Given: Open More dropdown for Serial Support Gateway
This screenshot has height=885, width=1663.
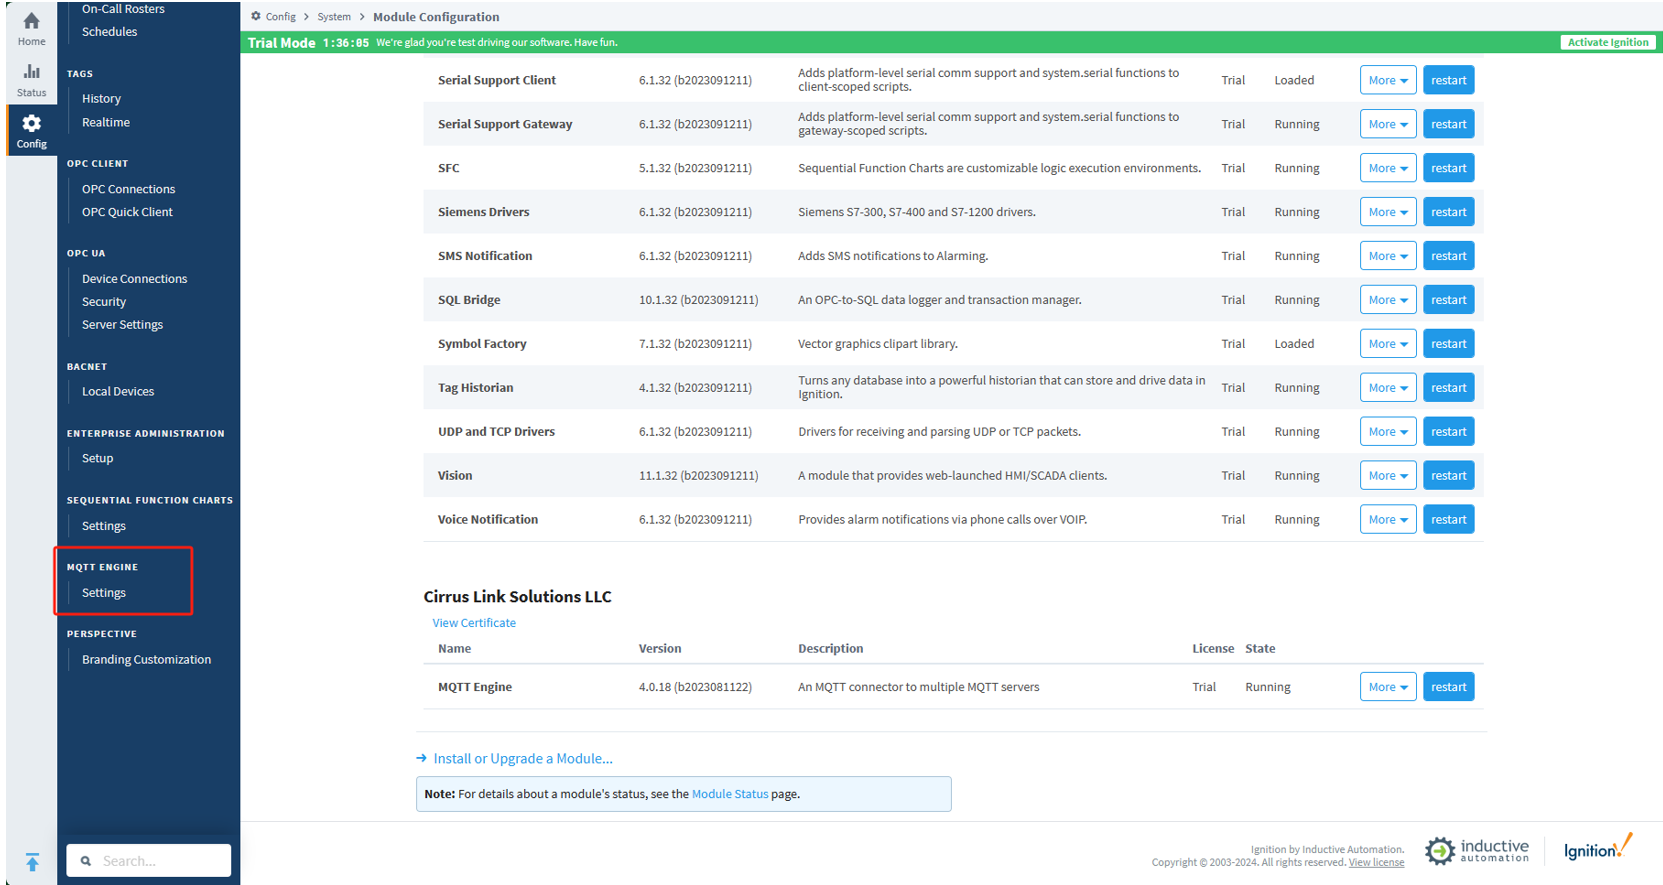Looking at the screenshot, I should pos(1388,124).
